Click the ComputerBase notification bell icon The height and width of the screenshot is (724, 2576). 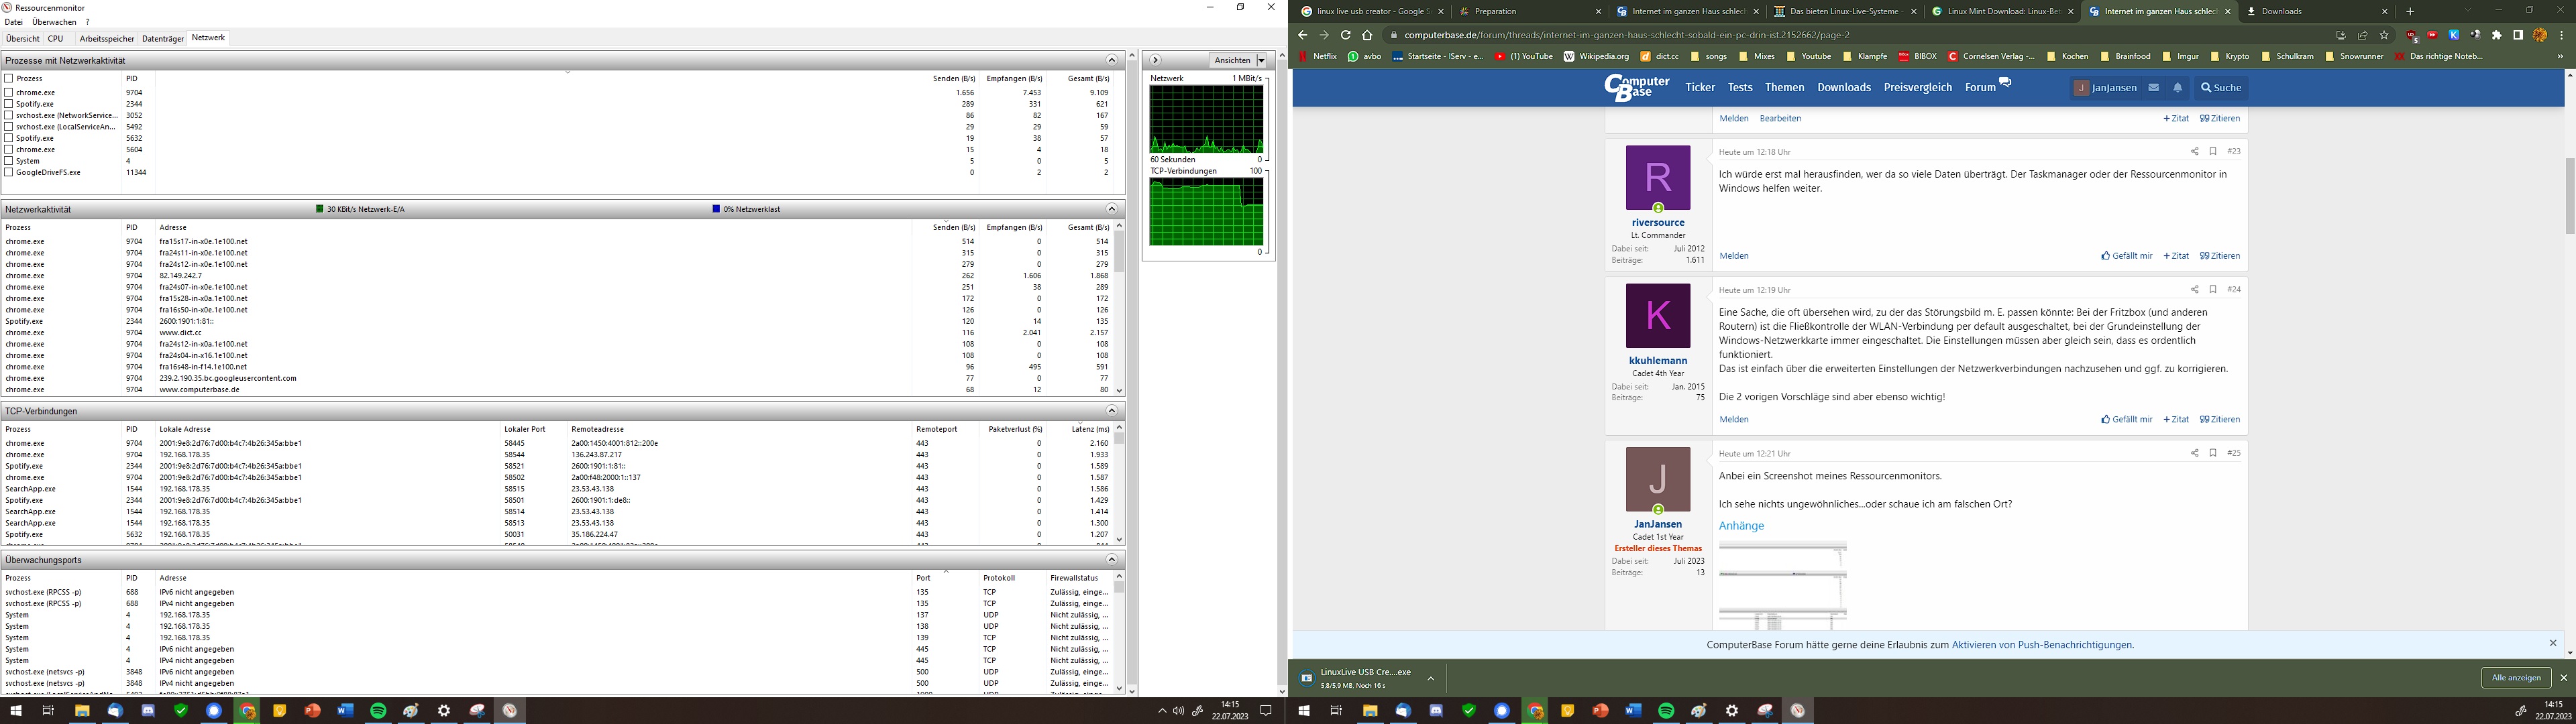tap(2177, 88)
